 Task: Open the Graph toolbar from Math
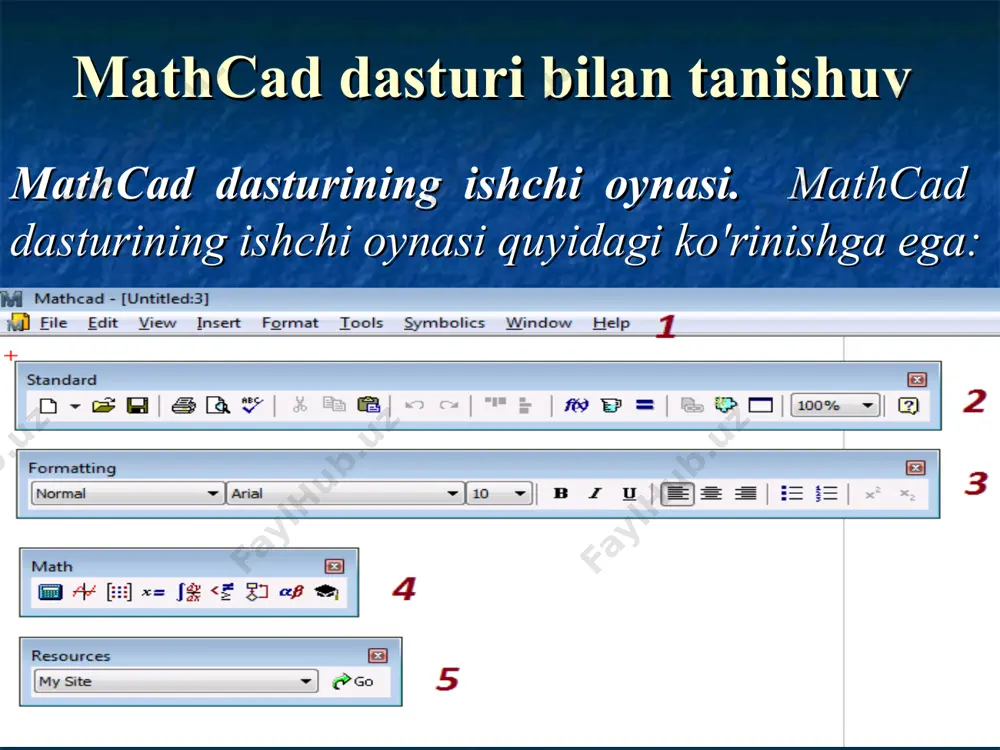(x=84, y=592)
